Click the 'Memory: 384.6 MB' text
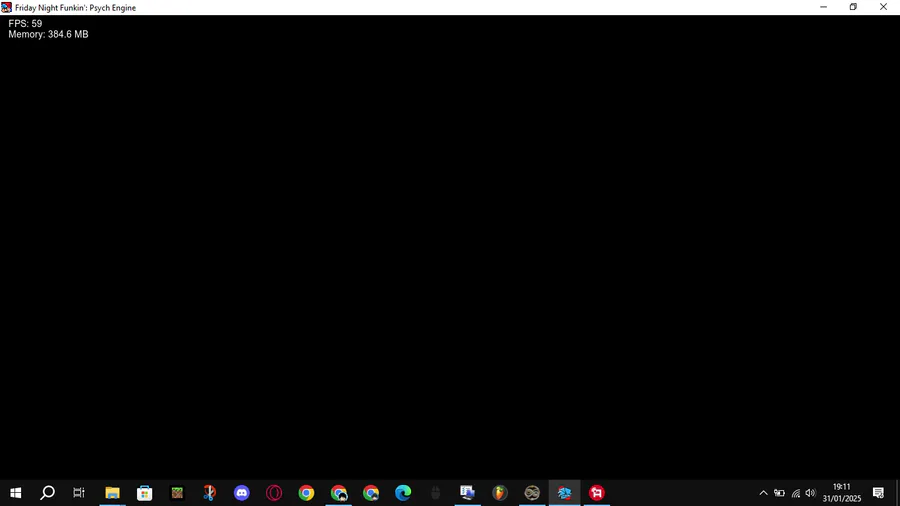This screenshot has width=900, height=506. (x=48, y=34)
